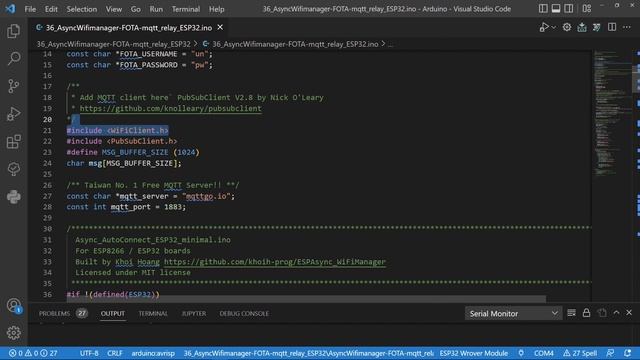Image resolution: width=640 pixels, height=360 pixels.
Task: Open editor More Actions ellipsis
Action: pyautogui.click(x=627, y=27)
